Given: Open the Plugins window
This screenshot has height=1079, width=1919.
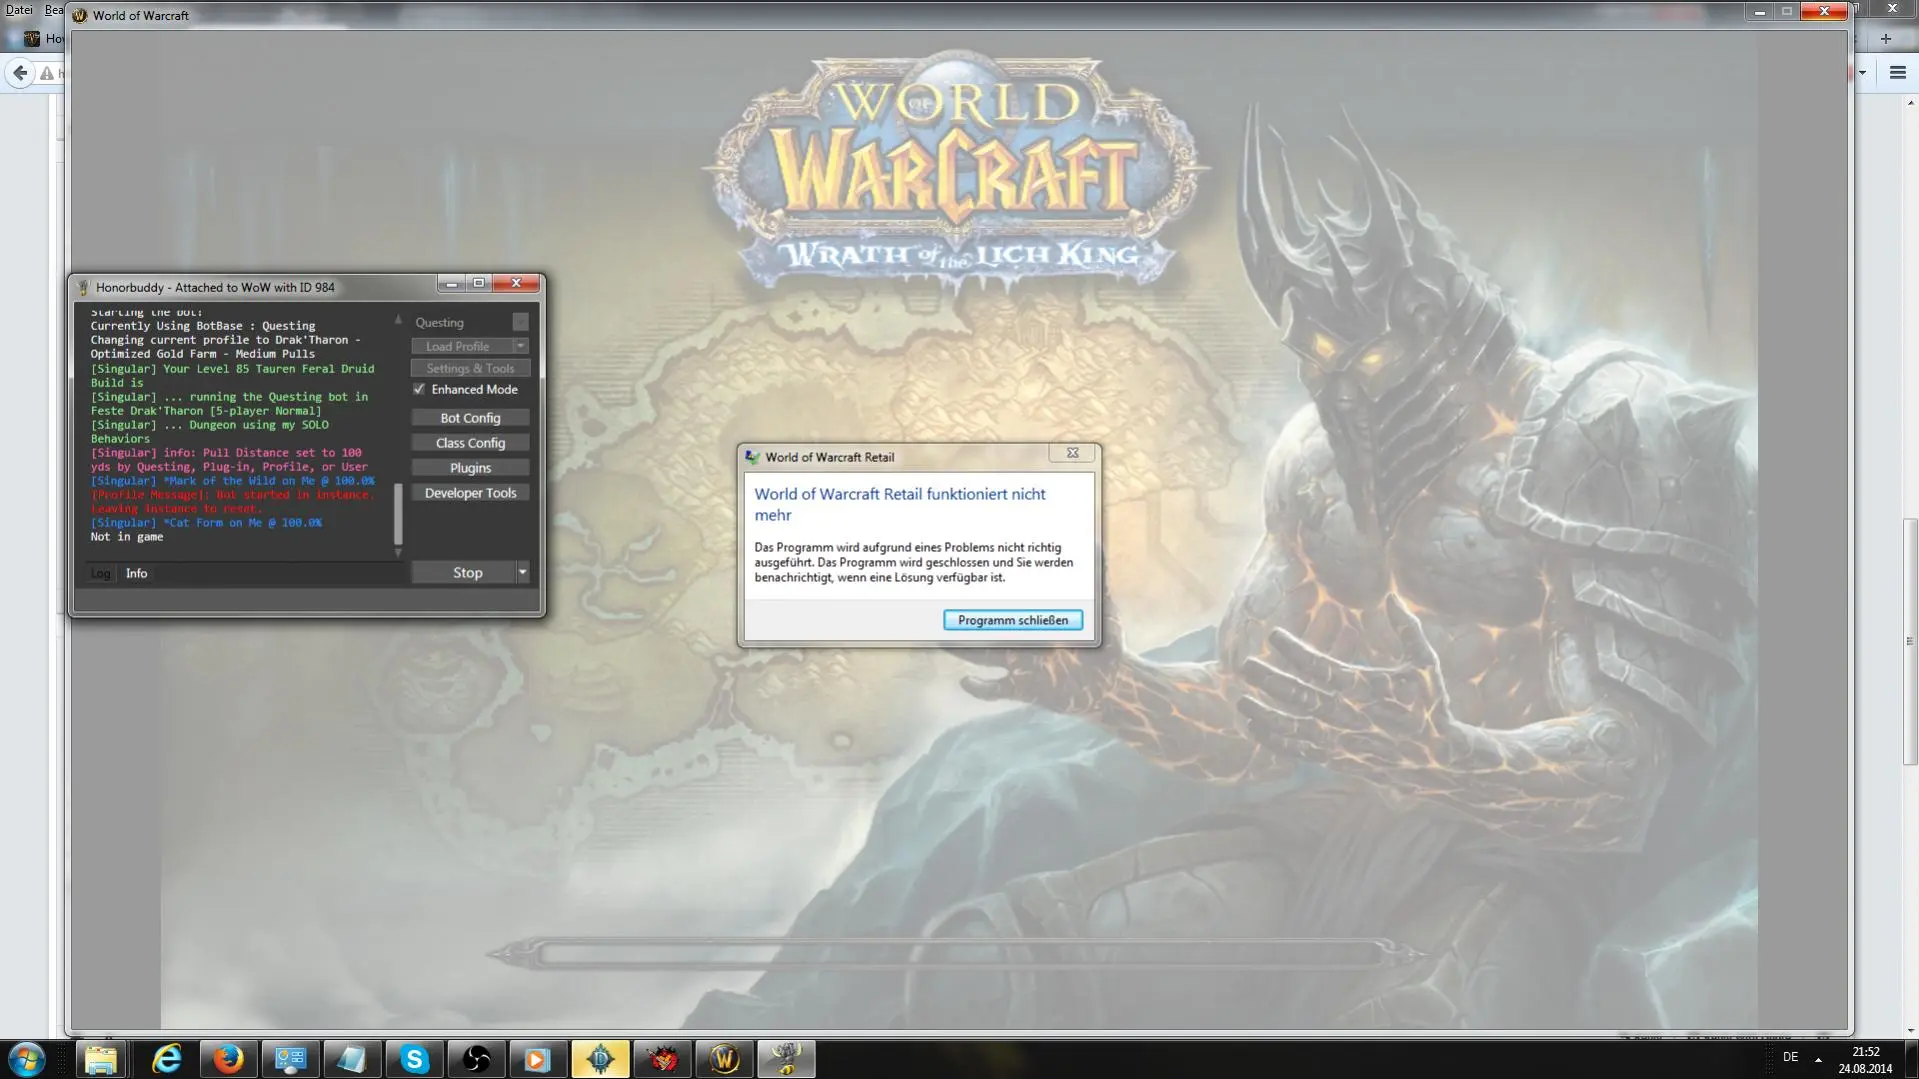Looking at the screenshot, I should 470,468.
